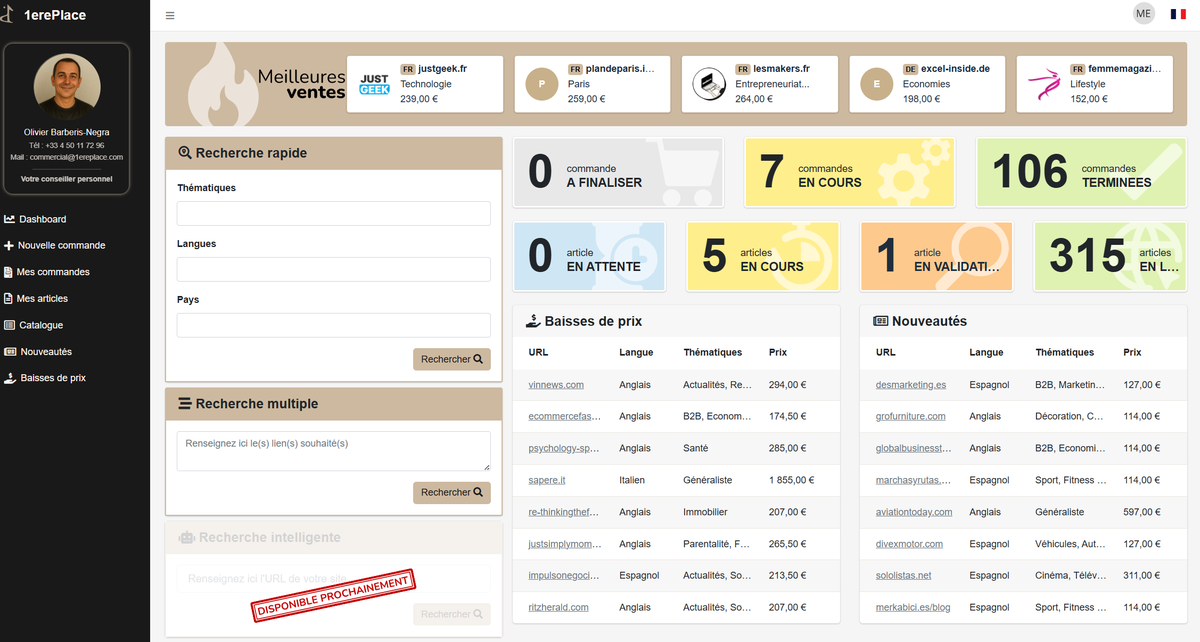Click the Baisses de prix hand icon in sidebar
Image resolution: width=1200 pixels, height=642 pixels.
10,378
